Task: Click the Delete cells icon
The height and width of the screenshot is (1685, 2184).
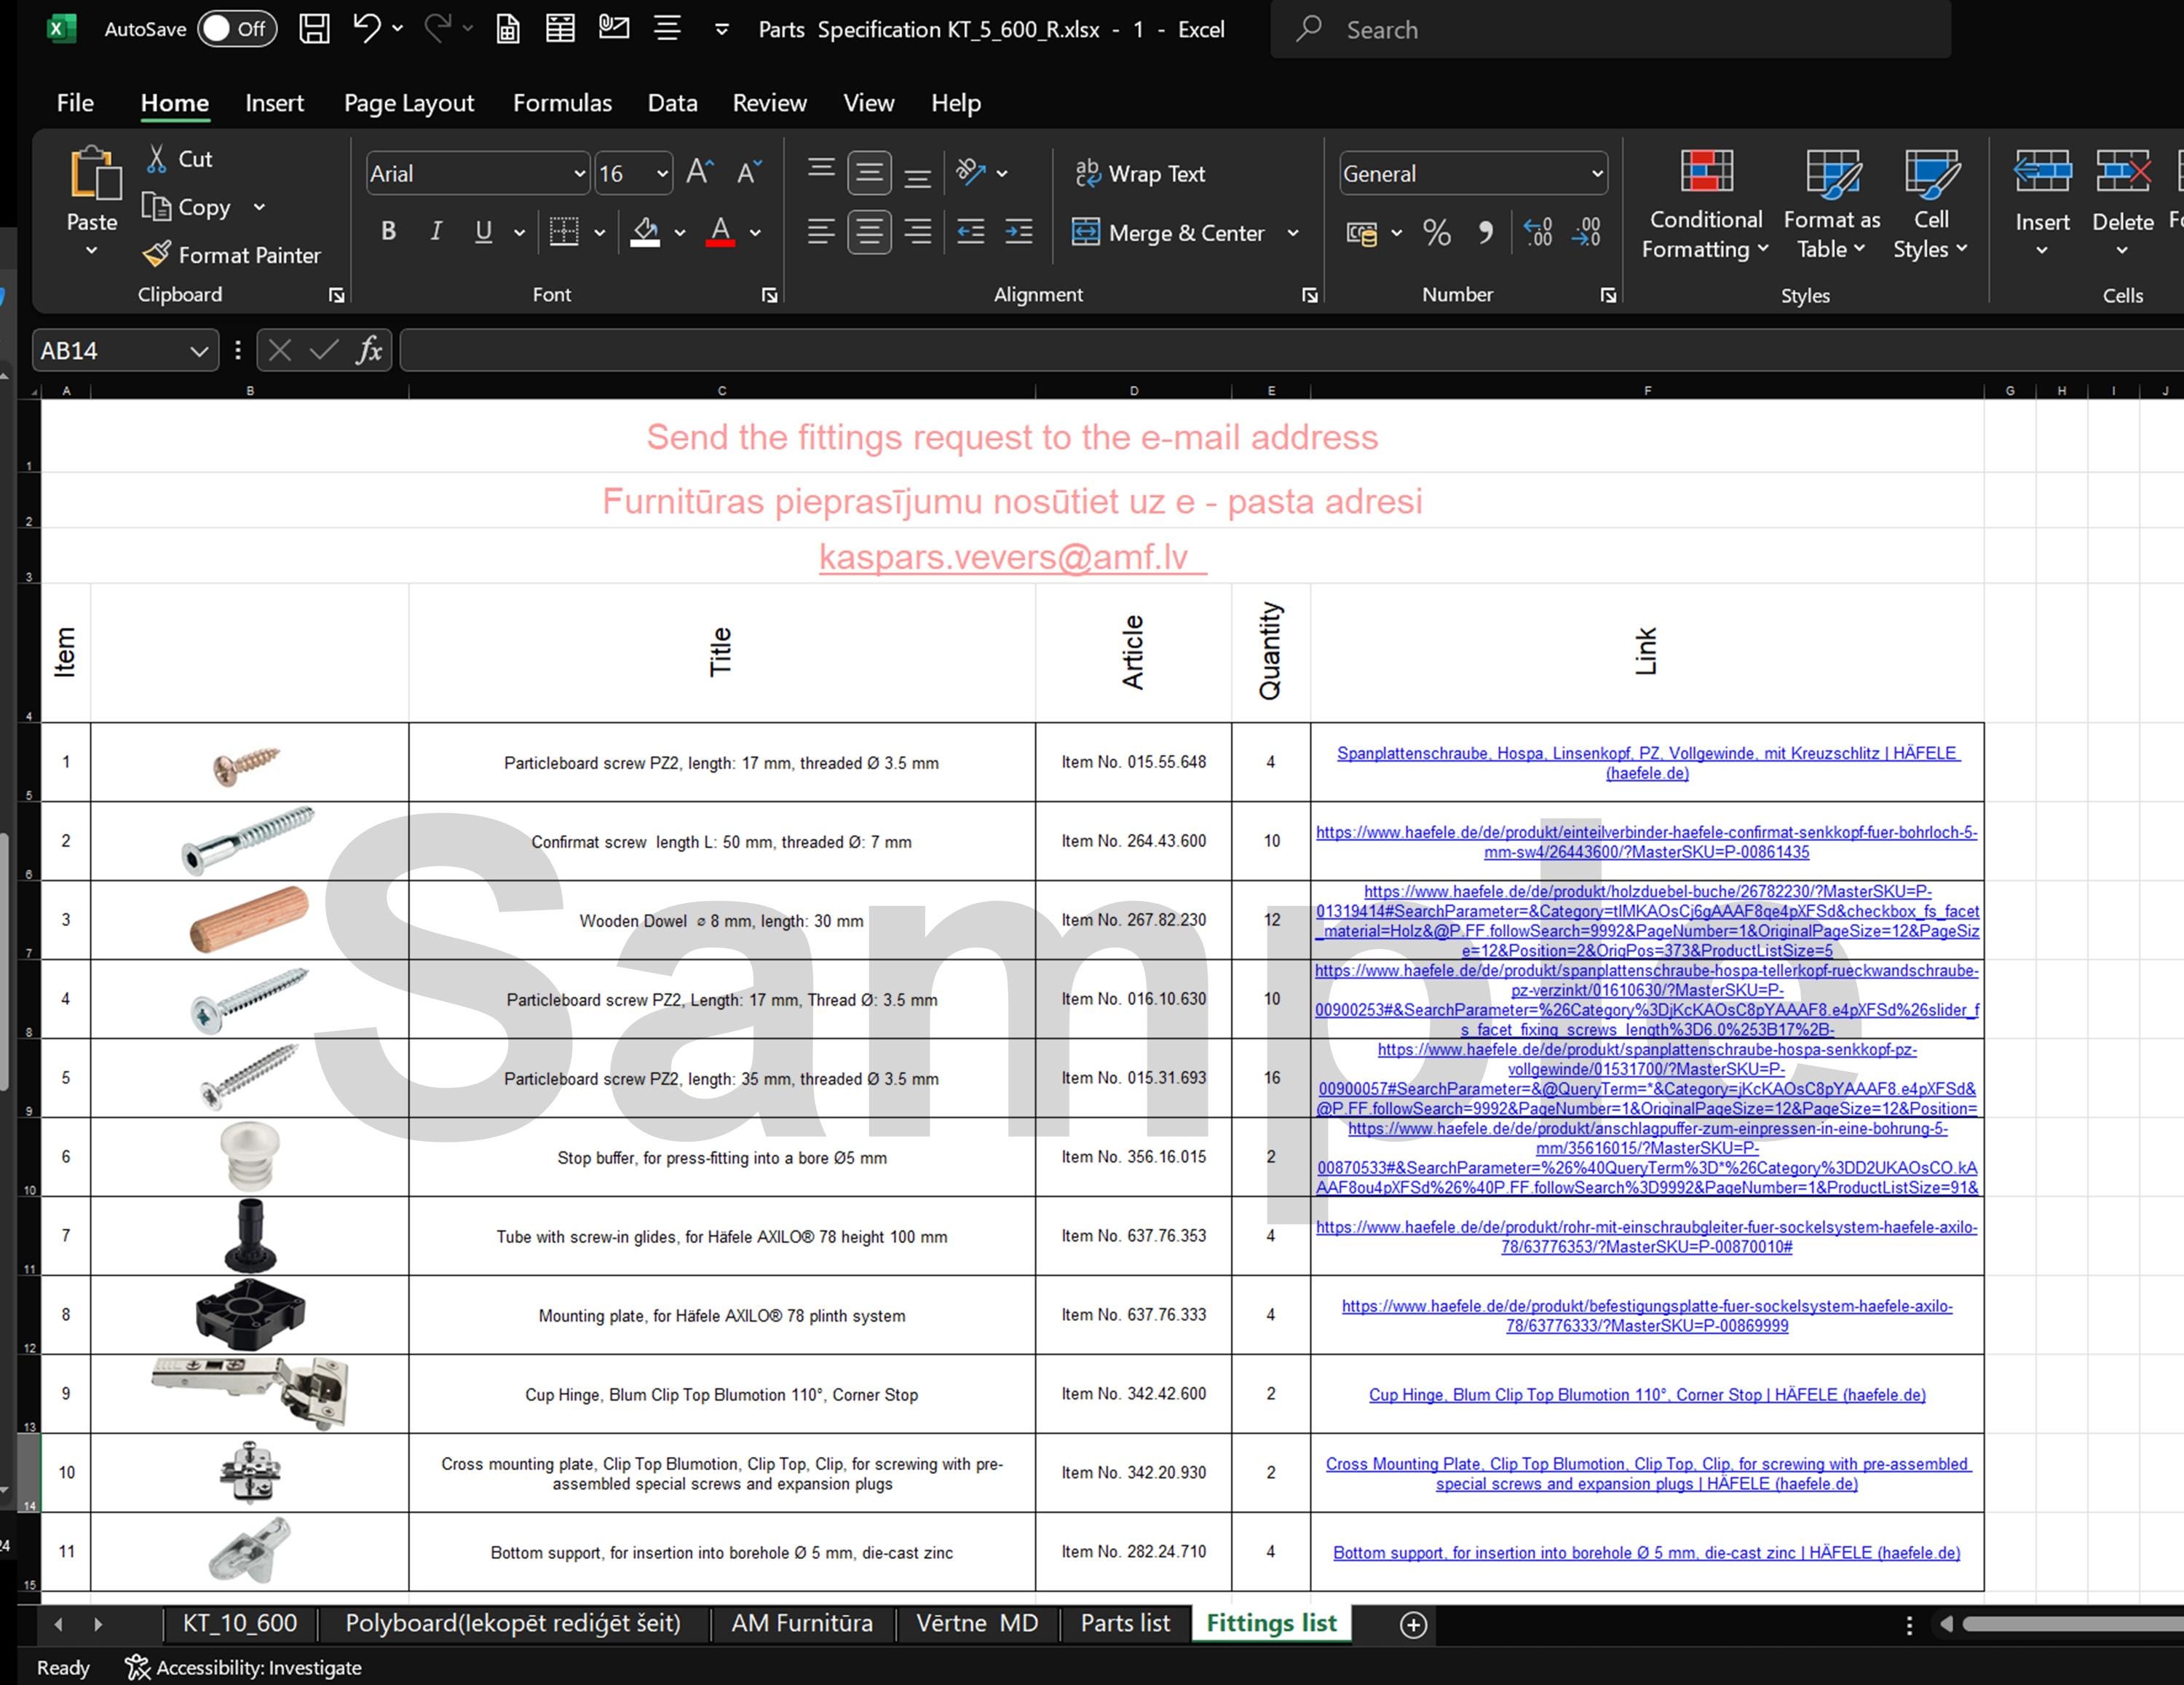Action: tap(2123, 171)
